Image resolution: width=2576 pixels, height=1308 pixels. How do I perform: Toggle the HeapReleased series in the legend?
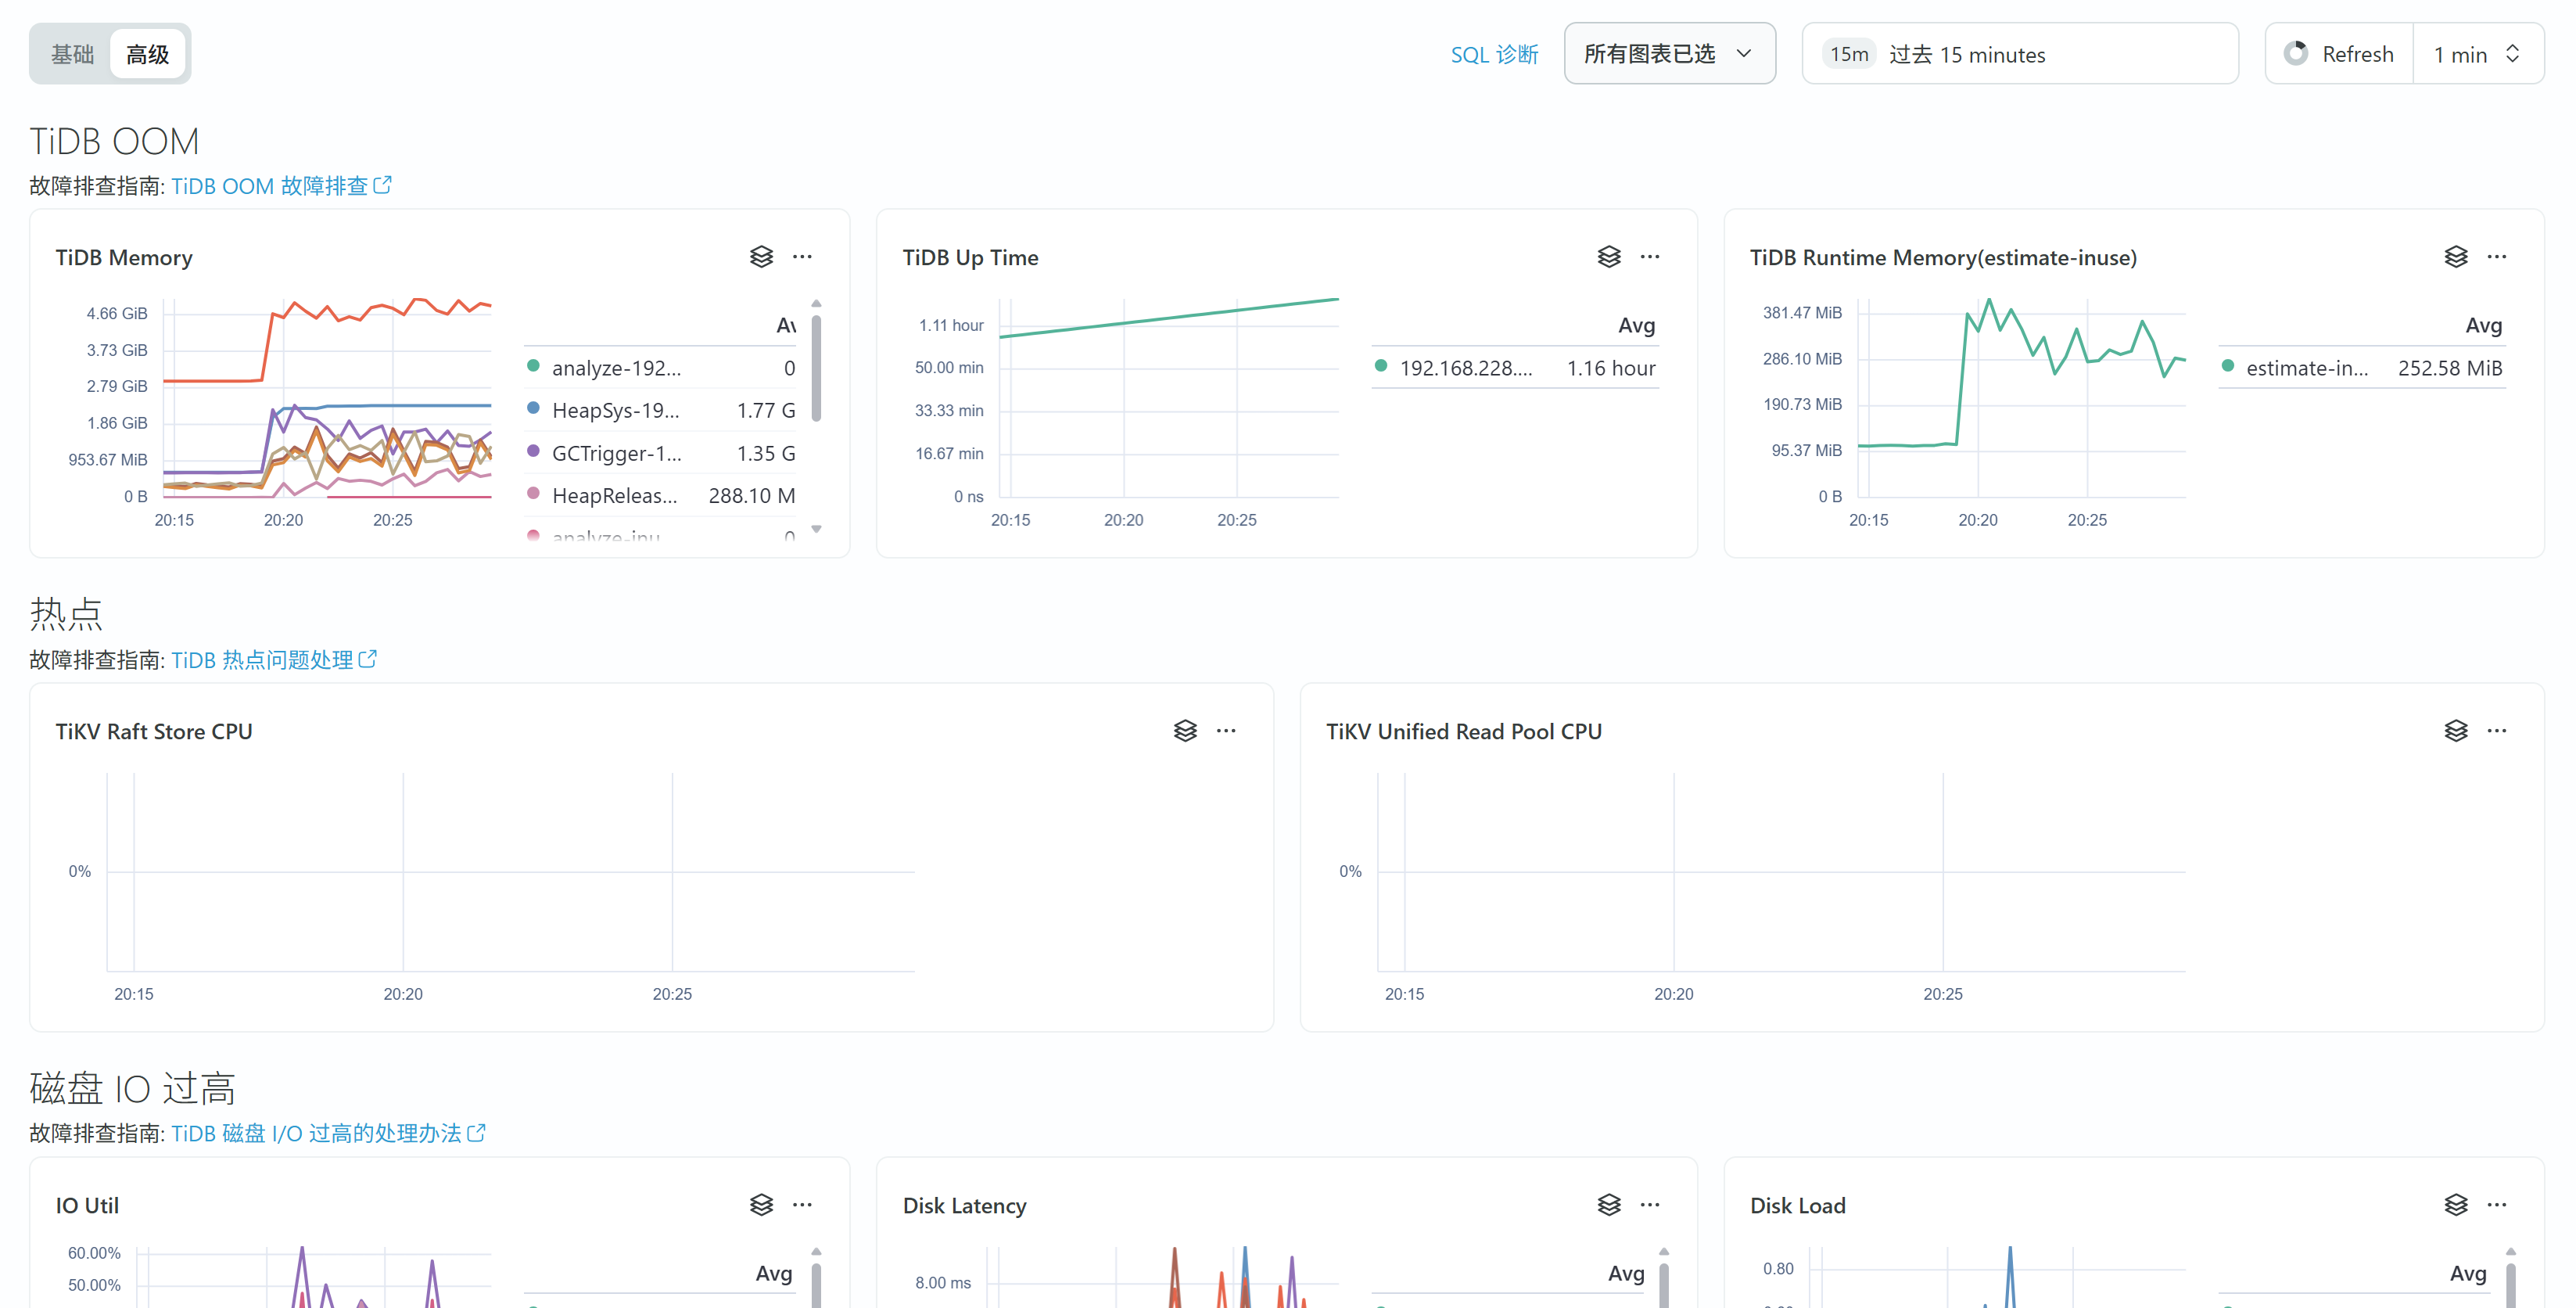[x=614, y=496]
